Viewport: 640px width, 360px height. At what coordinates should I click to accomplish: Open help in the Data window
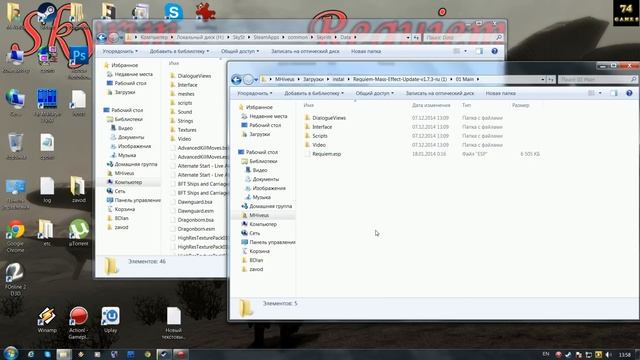click(x=494, y=51)
